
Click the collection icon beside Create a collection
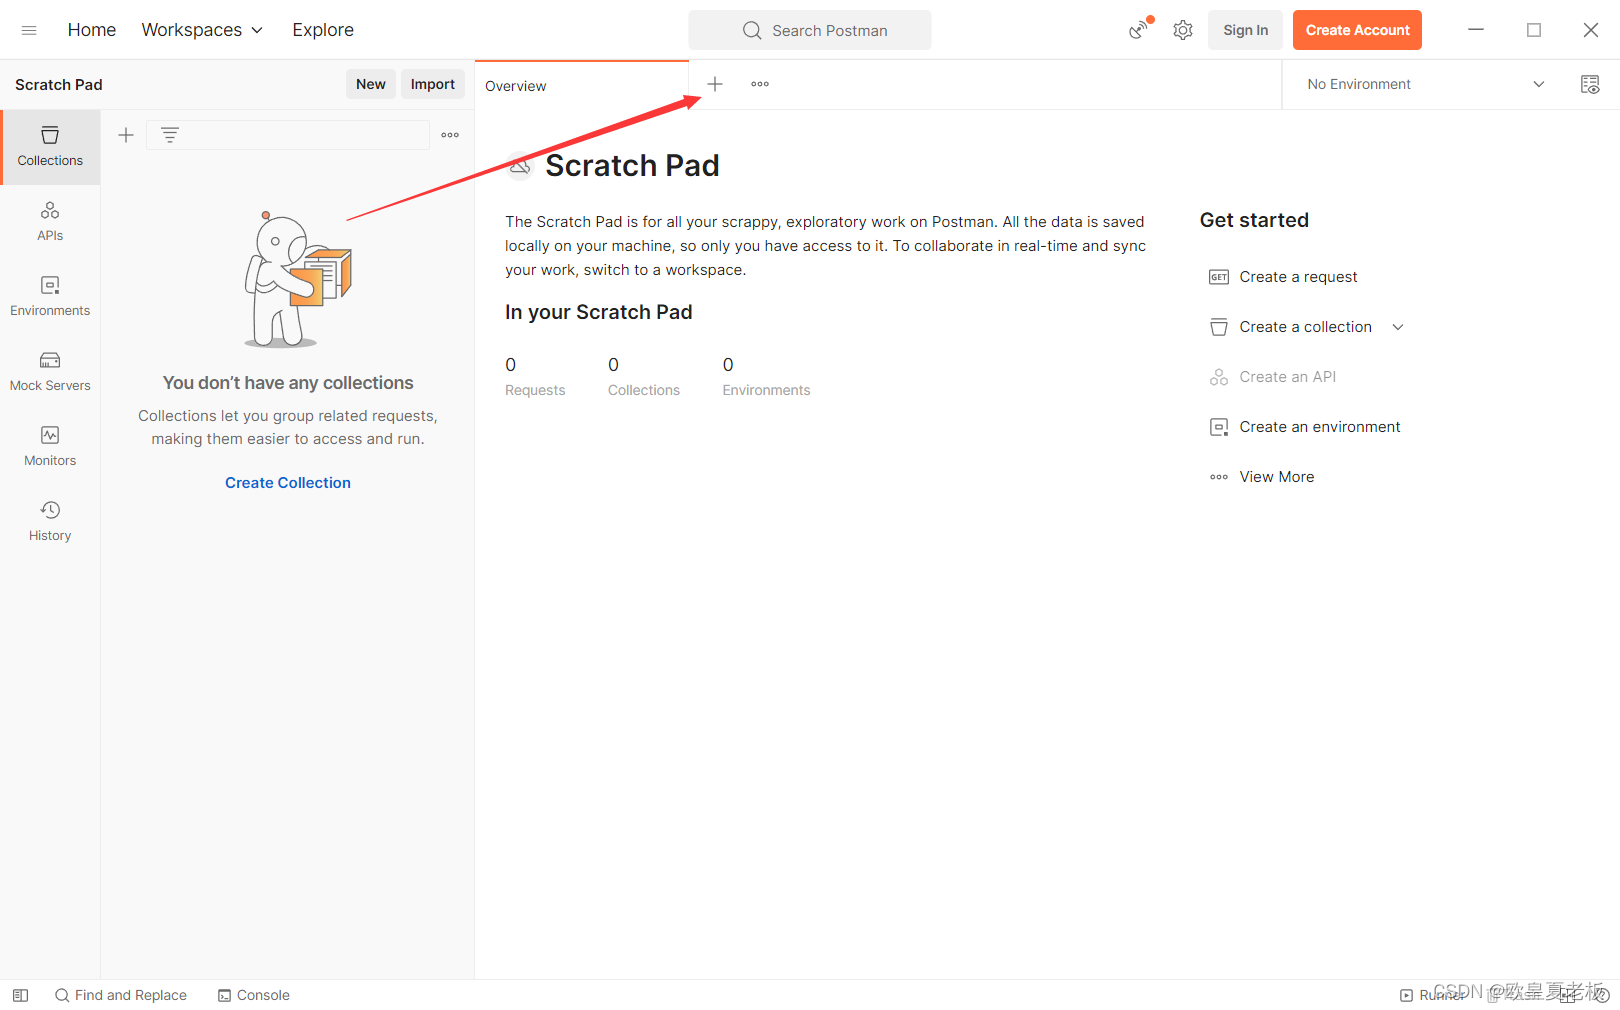pyautogui.click(x=1219, y=327)
